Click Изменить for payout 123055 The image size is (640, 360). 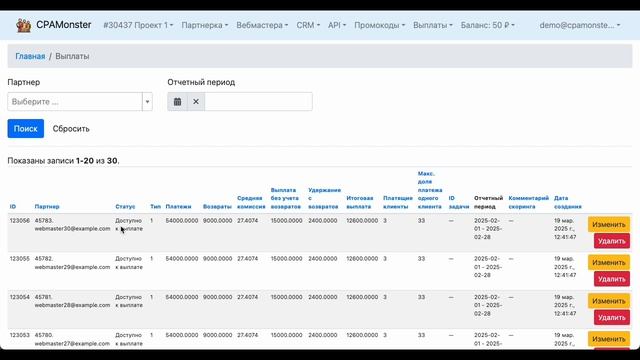[x=609, y=262]
